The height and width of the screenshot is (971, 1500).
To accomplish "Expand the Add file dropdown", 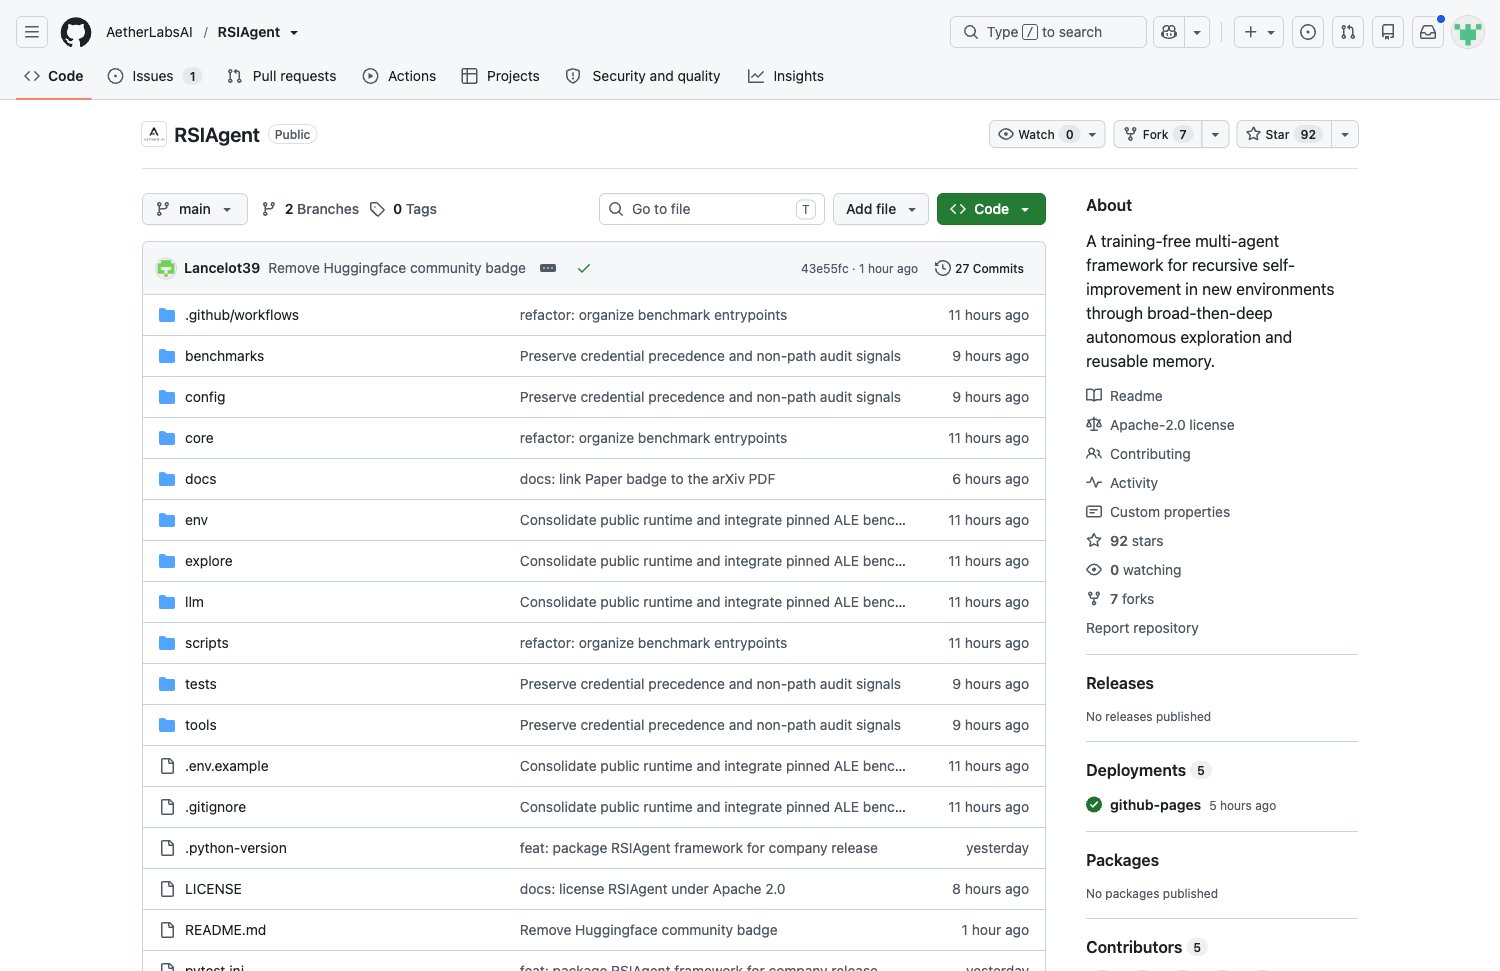I will tap(881, 209).
